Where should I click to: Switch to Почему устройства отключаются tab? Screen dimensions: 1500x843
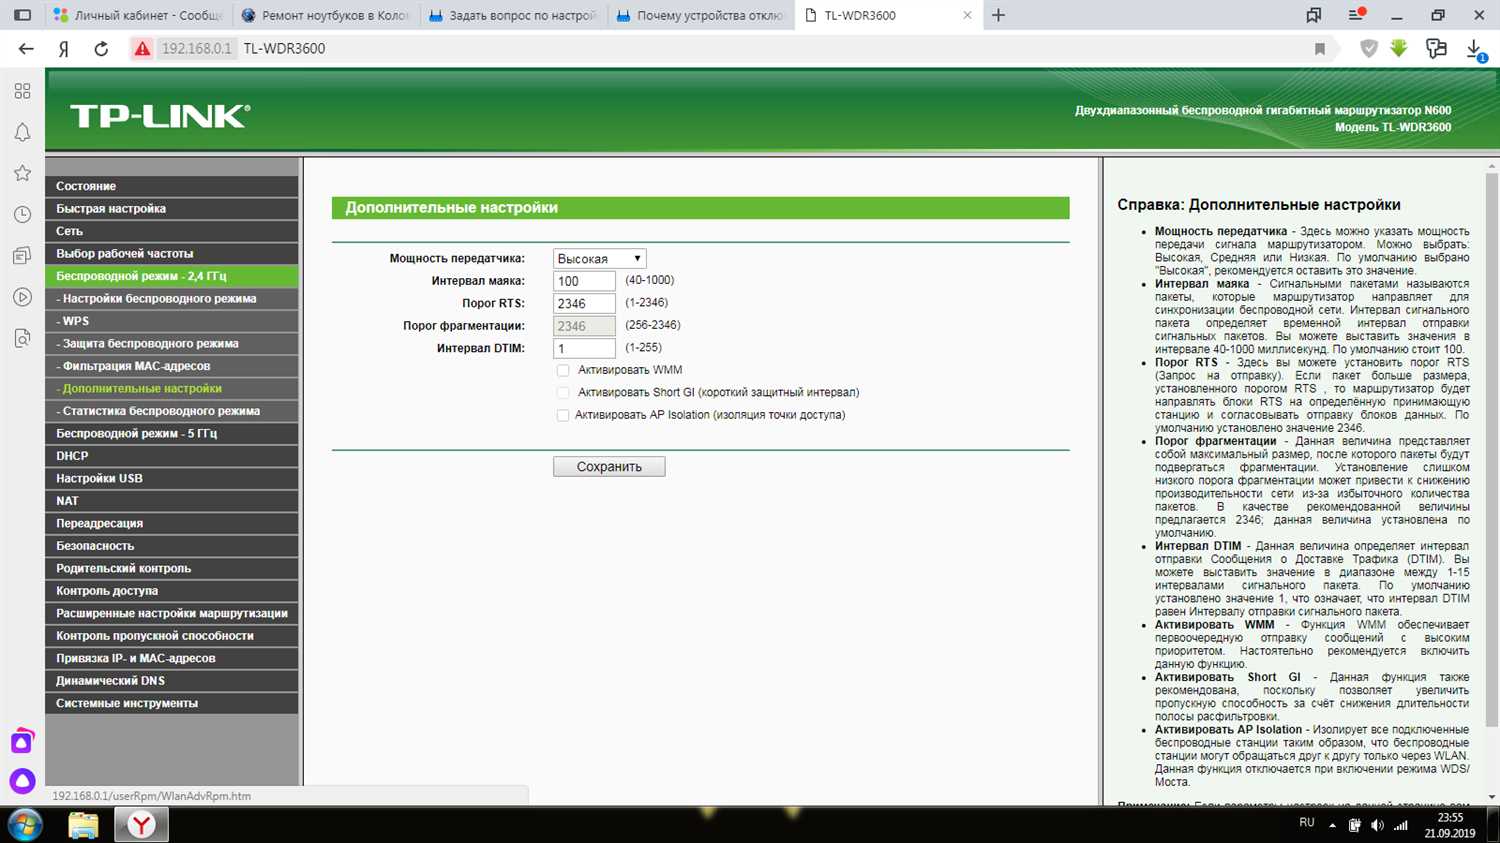click(700, 15)
